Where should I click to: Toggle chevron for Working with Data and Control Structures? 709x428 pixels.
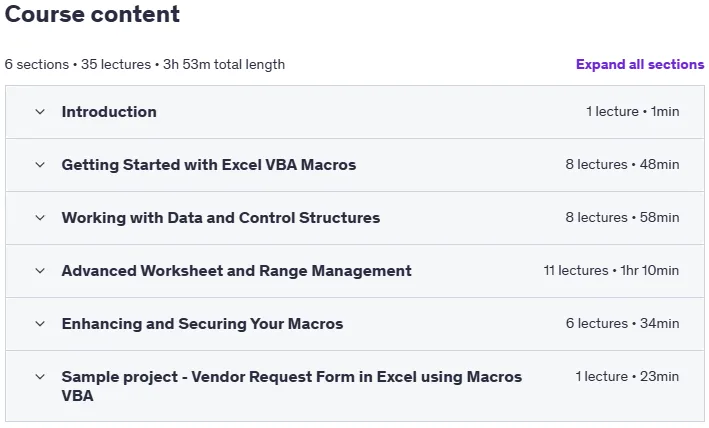coord(40,218)
